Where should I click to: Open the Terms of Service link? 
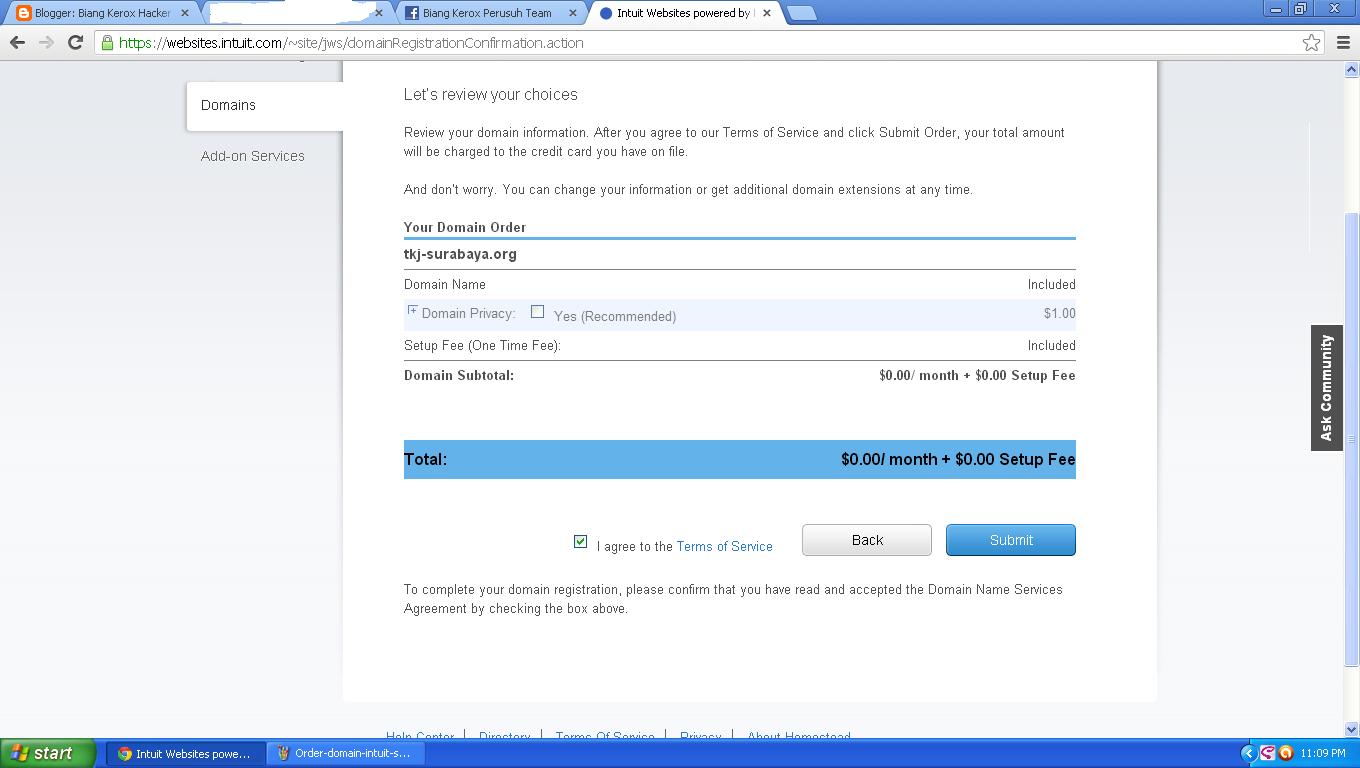pyautogui.click(x=724, y=546)
